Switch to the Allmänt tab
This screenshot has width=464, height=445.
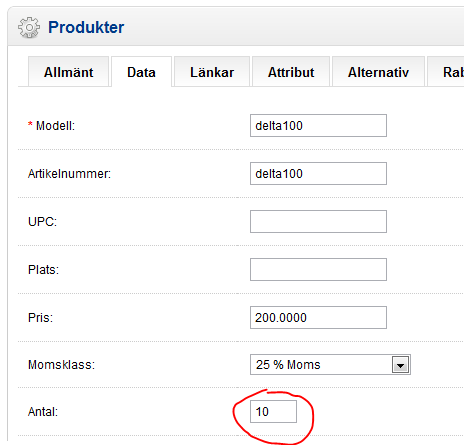coord(69,72)
